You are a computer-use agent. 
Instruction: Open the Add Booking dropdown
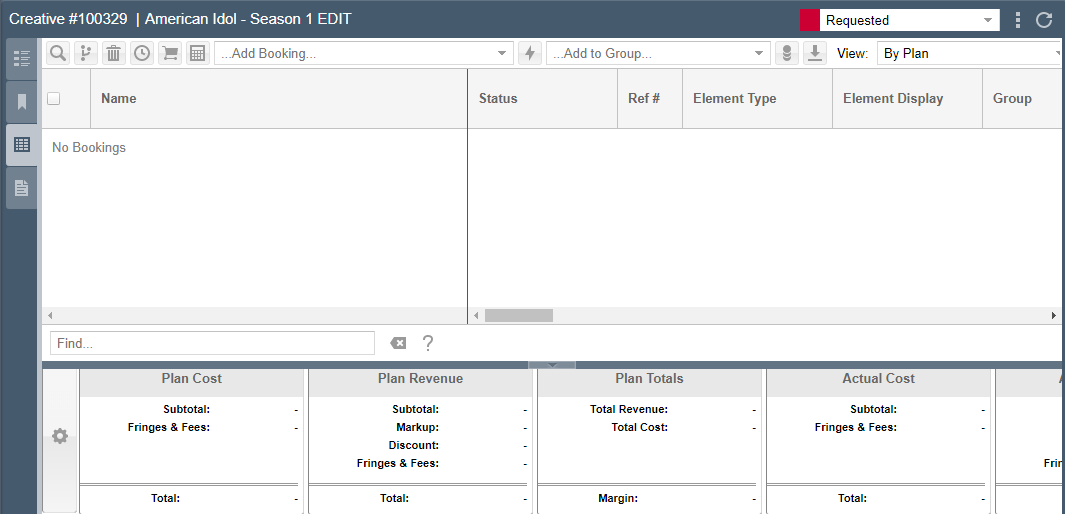click(x=364, y=53)
